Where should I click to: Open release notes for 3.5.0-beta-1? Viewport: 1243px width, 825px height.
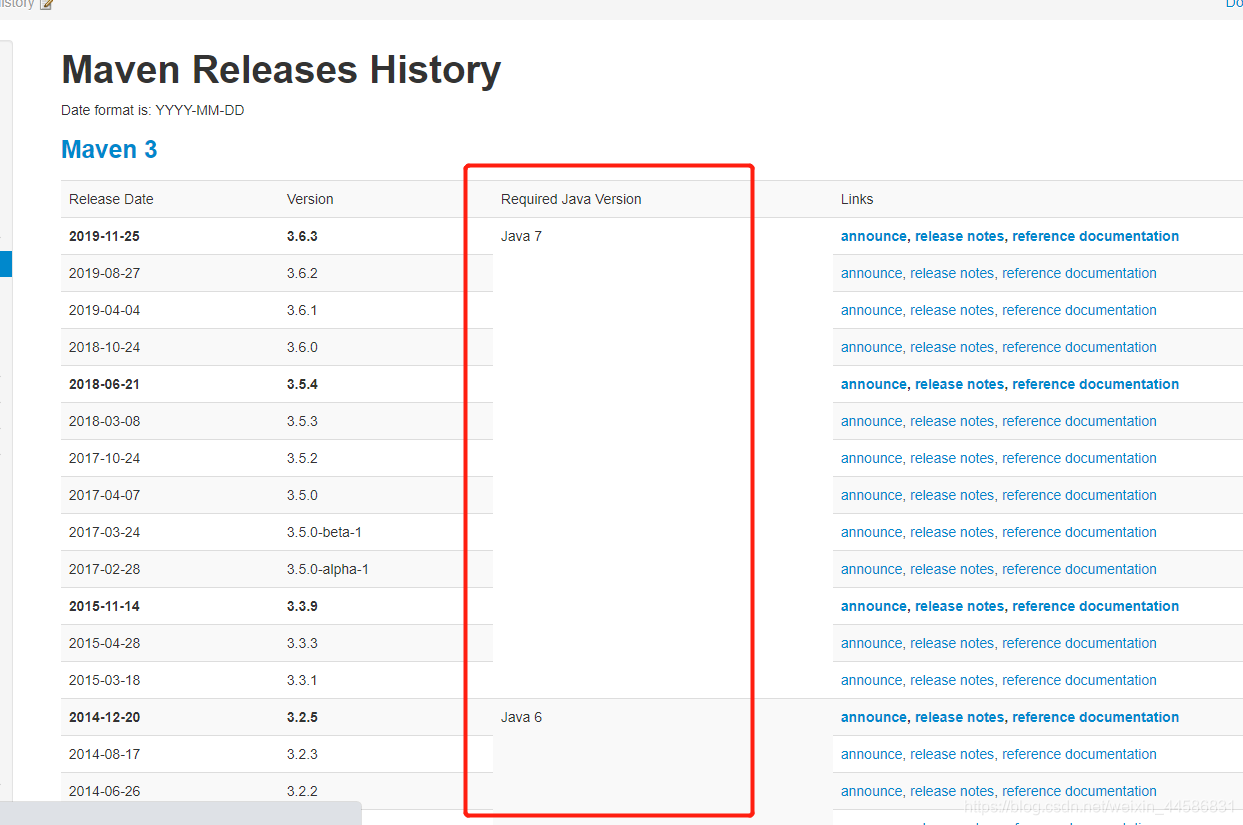pyautogui.click(x=952, y=533)
